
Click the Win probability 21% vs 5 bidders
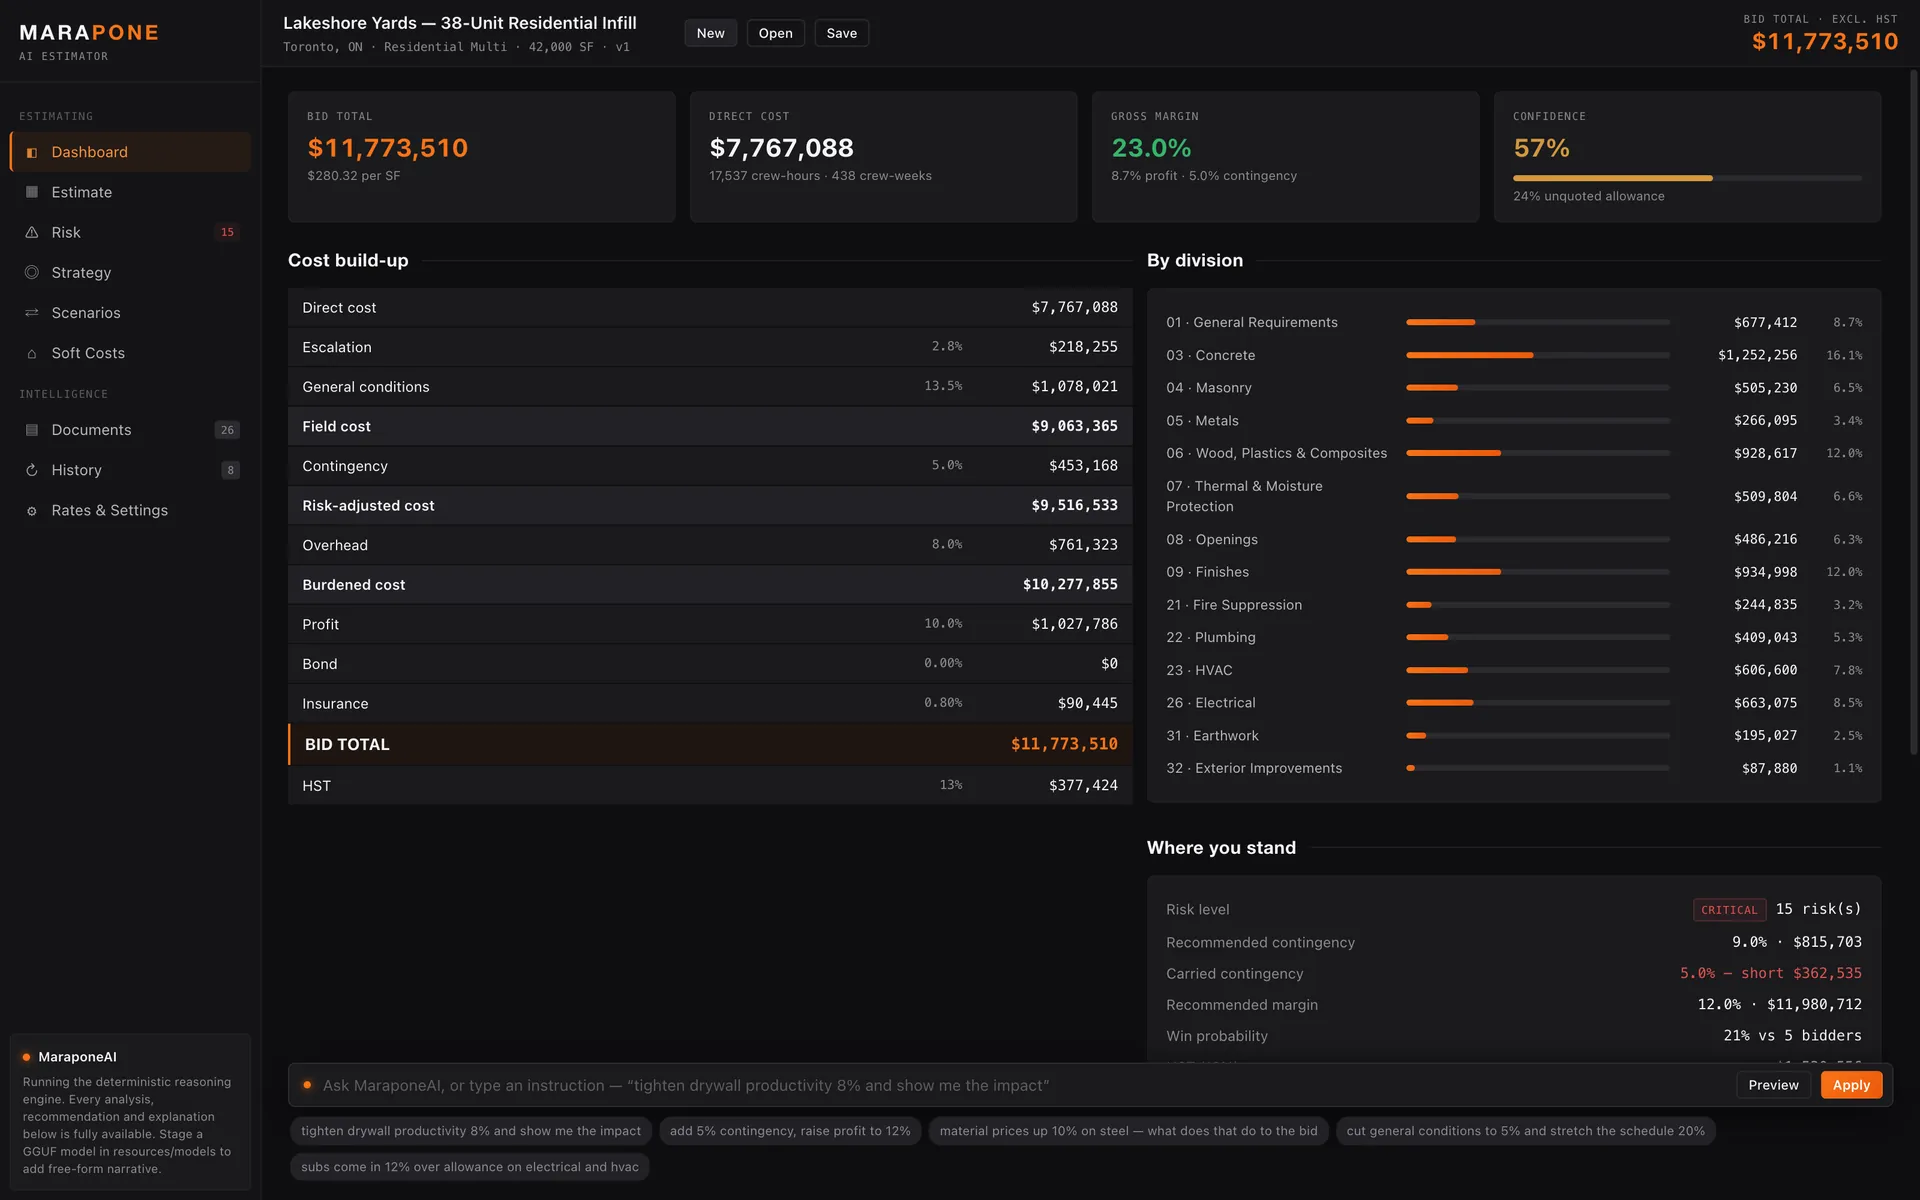[1792, 1036]
